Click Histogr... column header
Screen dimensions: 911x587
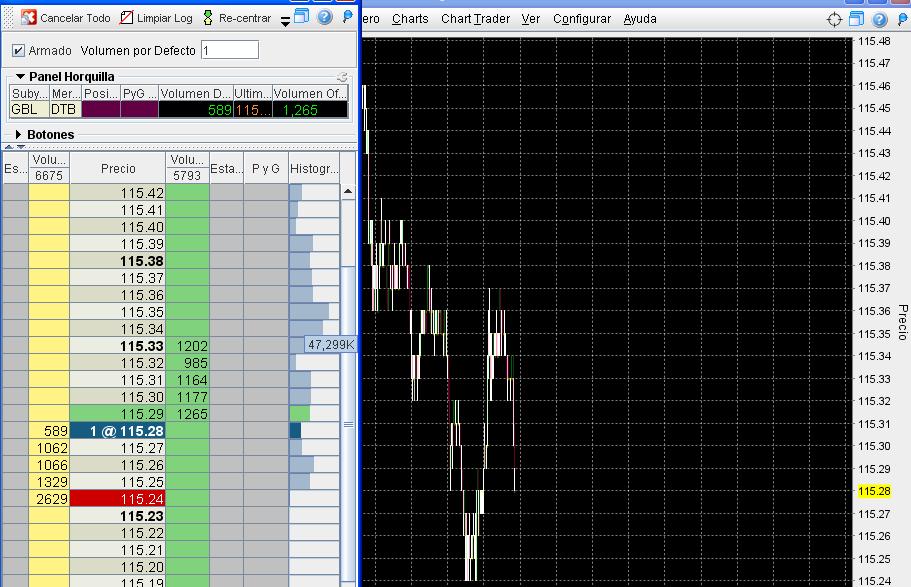(314, 168)
